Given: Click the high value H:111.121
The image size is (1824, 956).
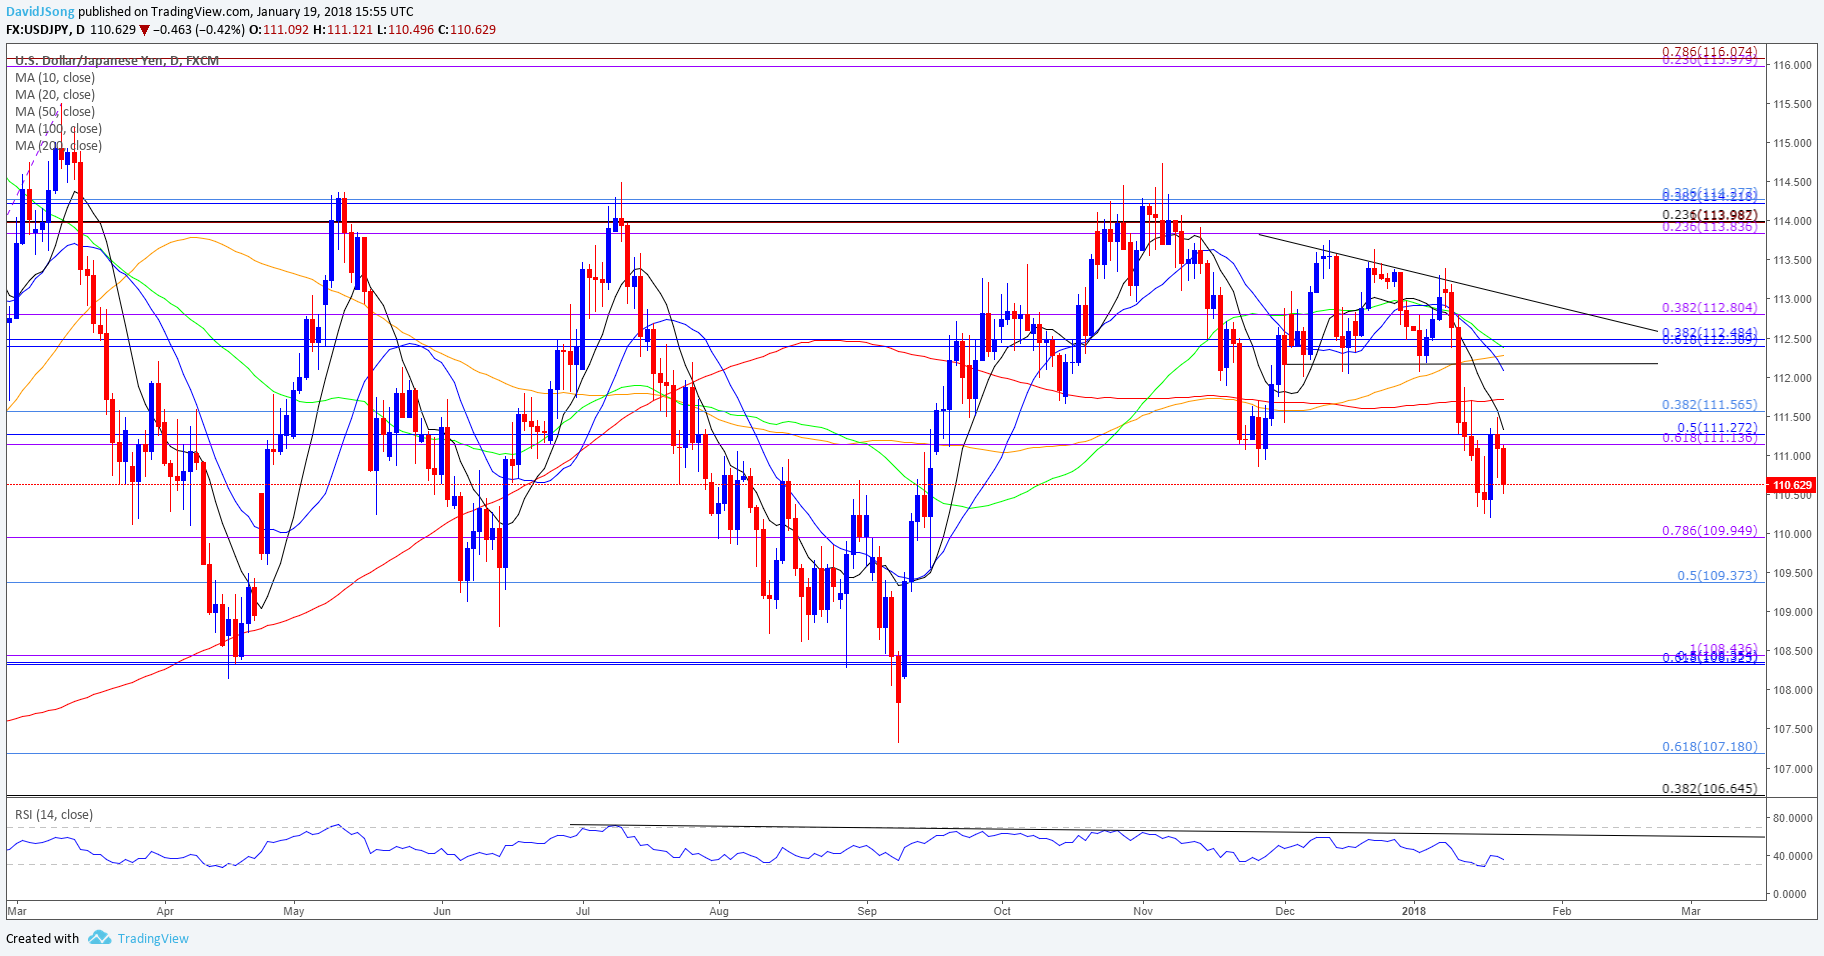Looking at the screenshot, I should tap(343, 30).
